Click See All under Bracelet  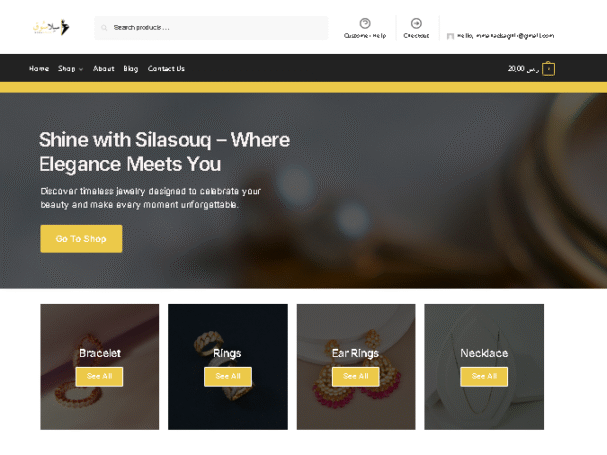click(99, 376)
